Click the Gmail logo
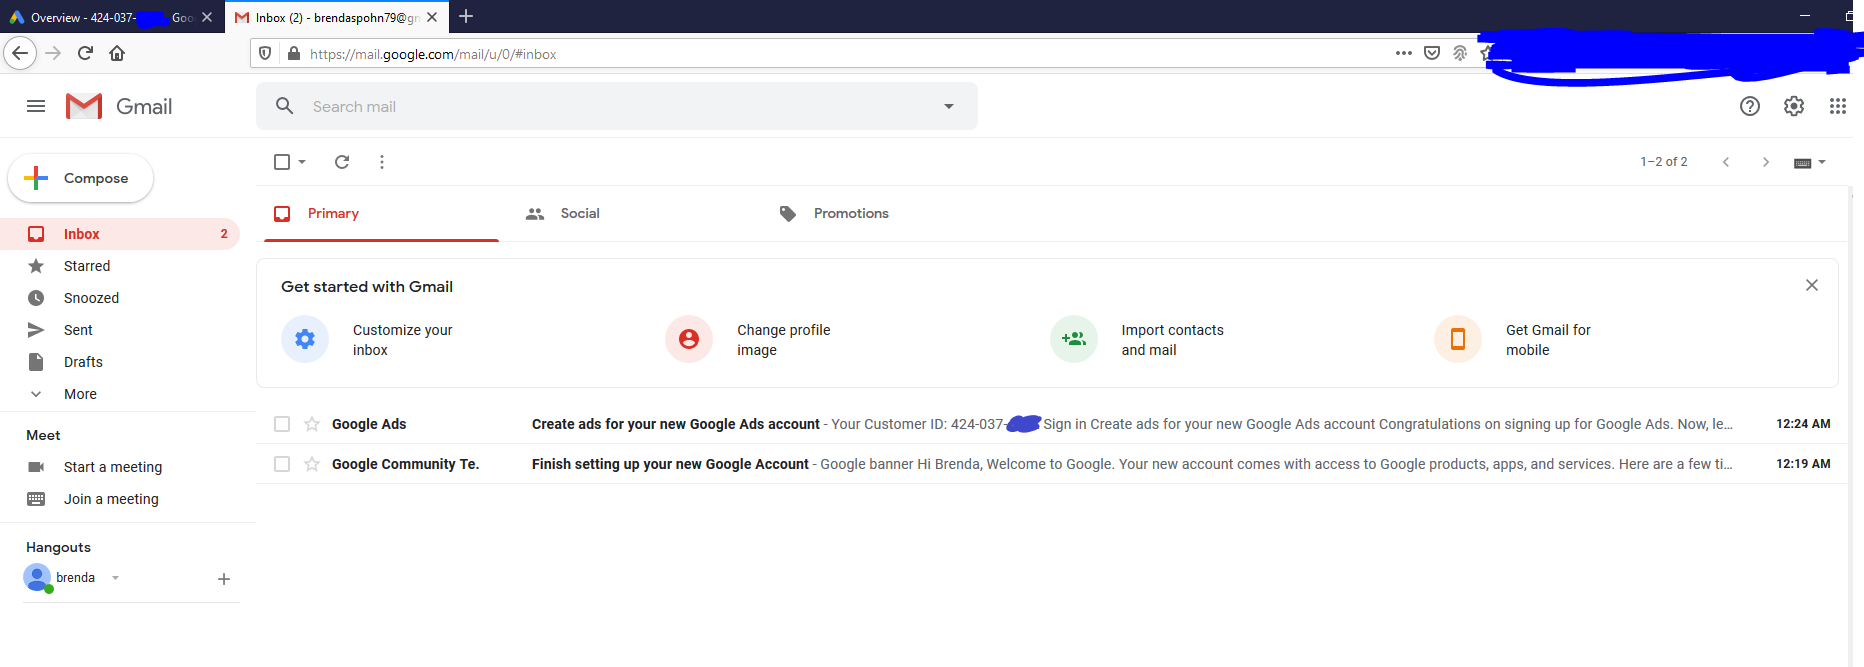The image size is (1864, 667). (x=119, y=106)
